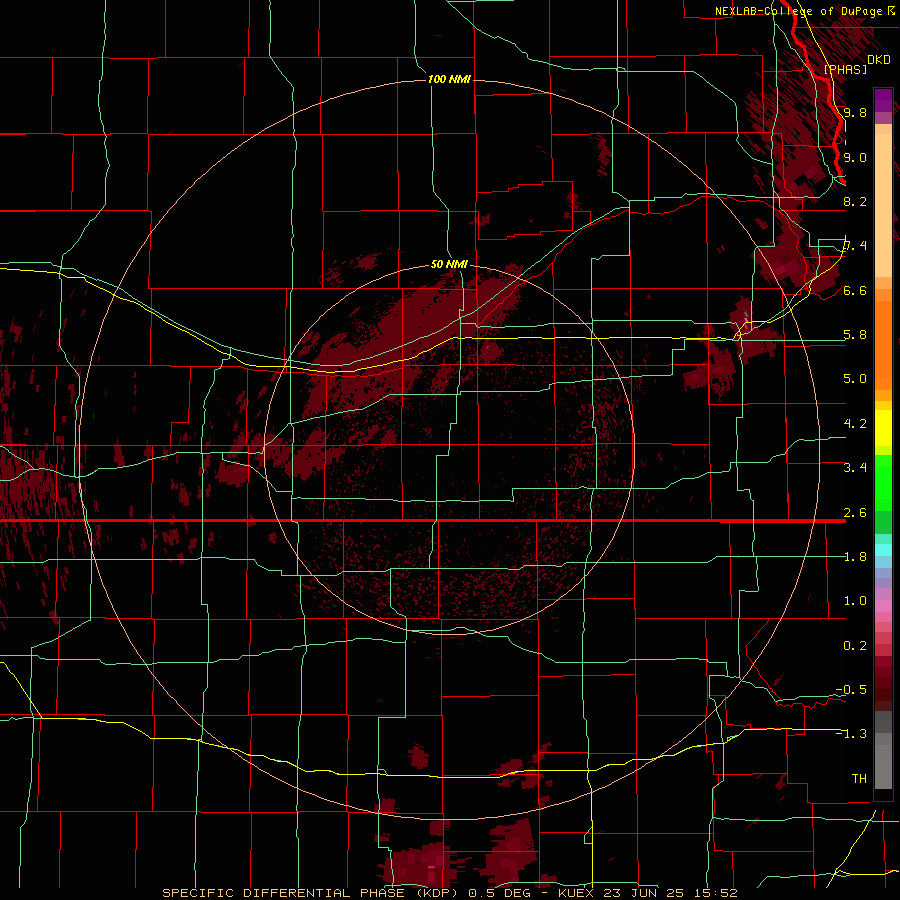Click the [PHAS] units label
Image resolution: width=900 pixels, height=900 pixels.
(x=845, y=69)
